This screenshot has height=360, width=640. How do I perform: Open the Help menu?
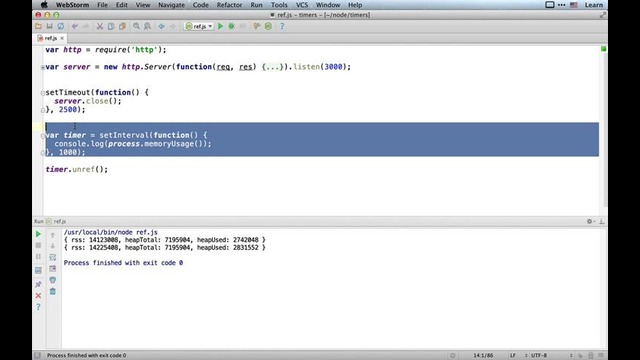coord(355,5)
